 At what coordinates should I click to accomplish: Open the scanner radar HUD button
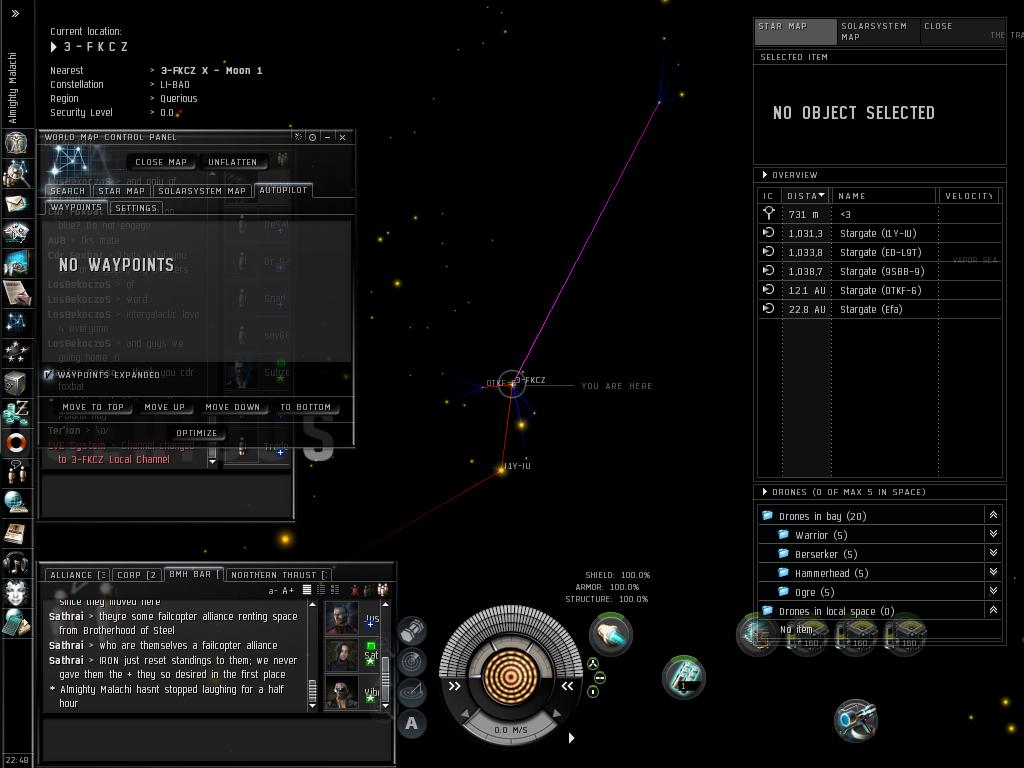(411, 662)
